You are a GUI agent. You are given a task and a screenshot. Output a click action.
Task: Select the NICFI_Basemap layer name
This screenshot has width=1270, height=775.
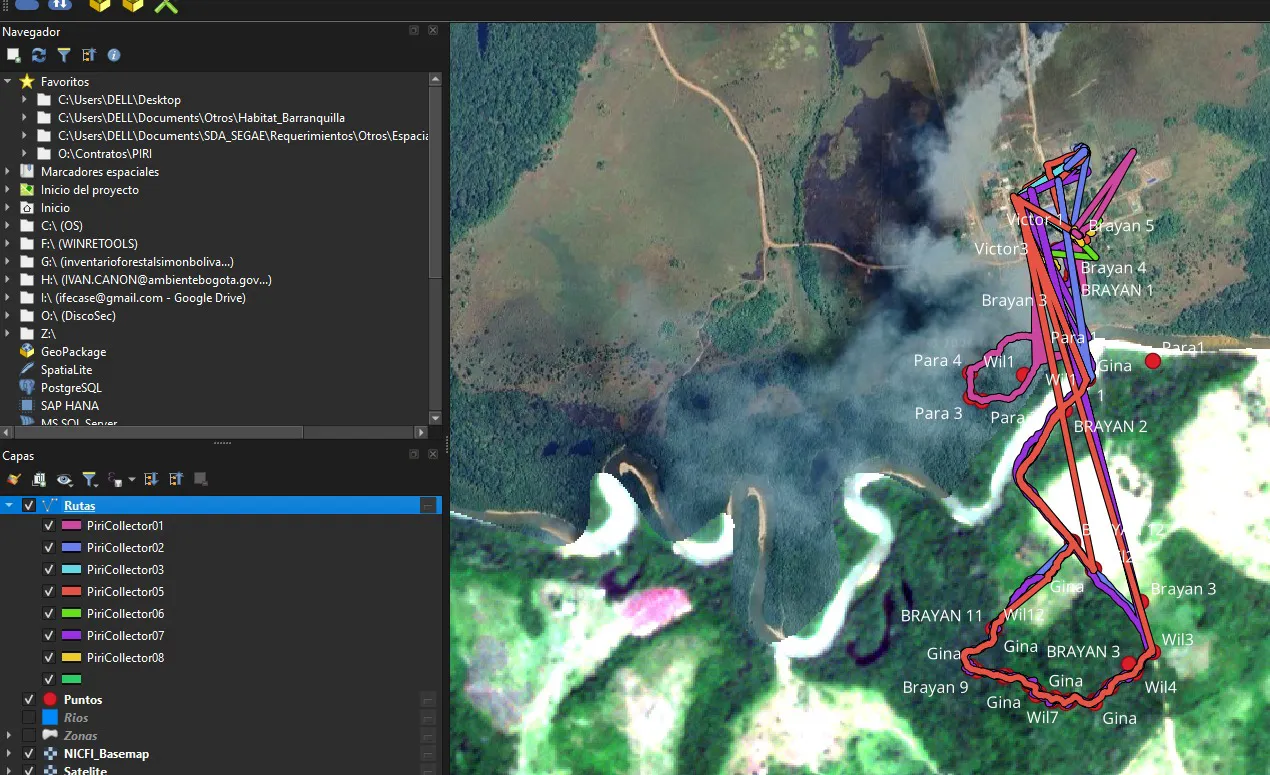tap(106, 754)
